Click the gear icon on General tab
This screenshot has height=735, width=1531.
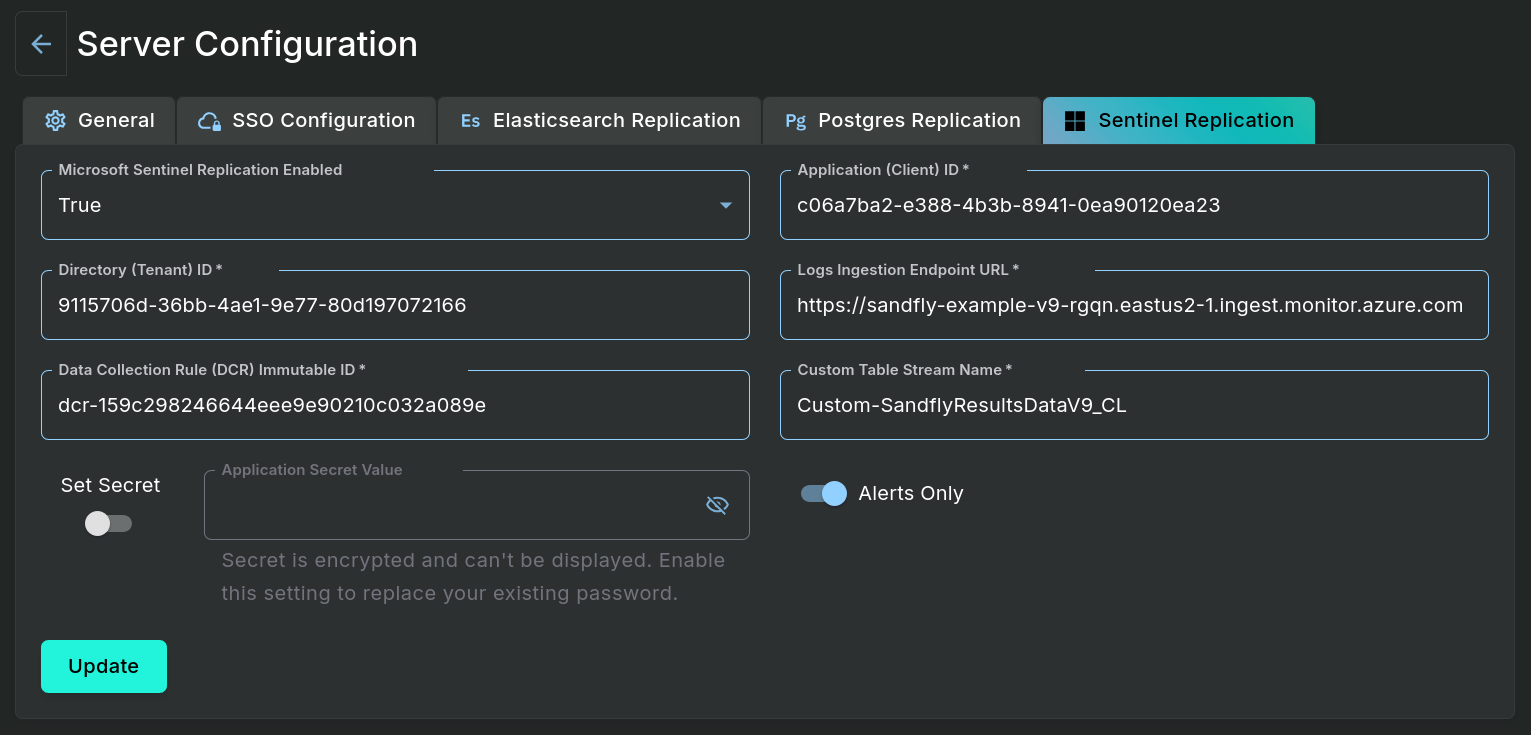coord(55,121)
